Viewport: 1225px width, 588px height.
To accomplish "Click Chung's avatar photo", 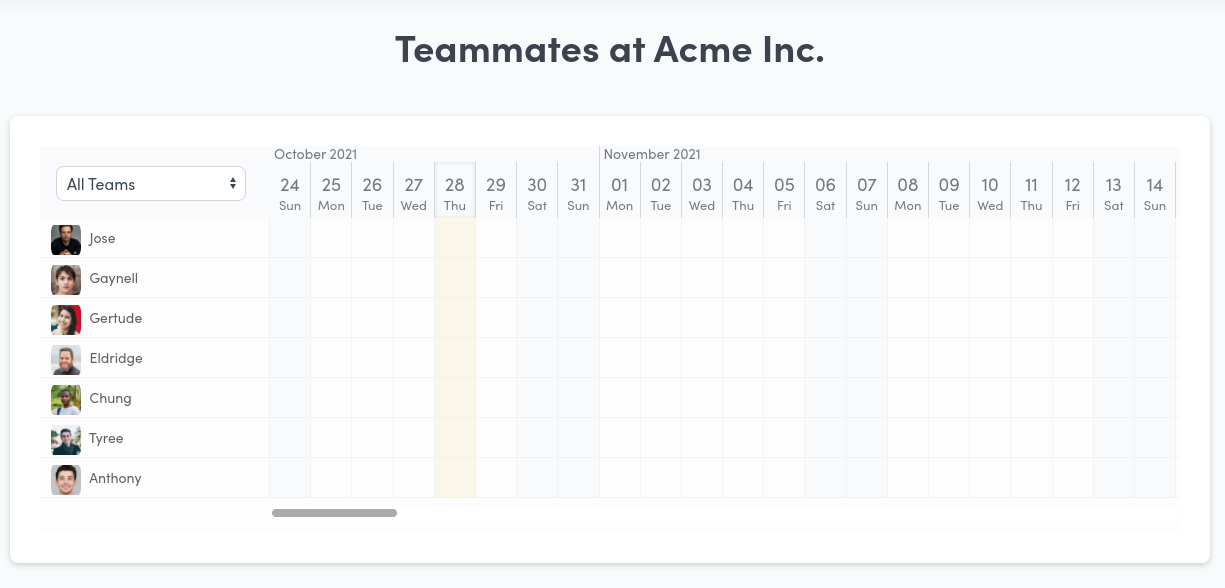I will coord(66,400).
